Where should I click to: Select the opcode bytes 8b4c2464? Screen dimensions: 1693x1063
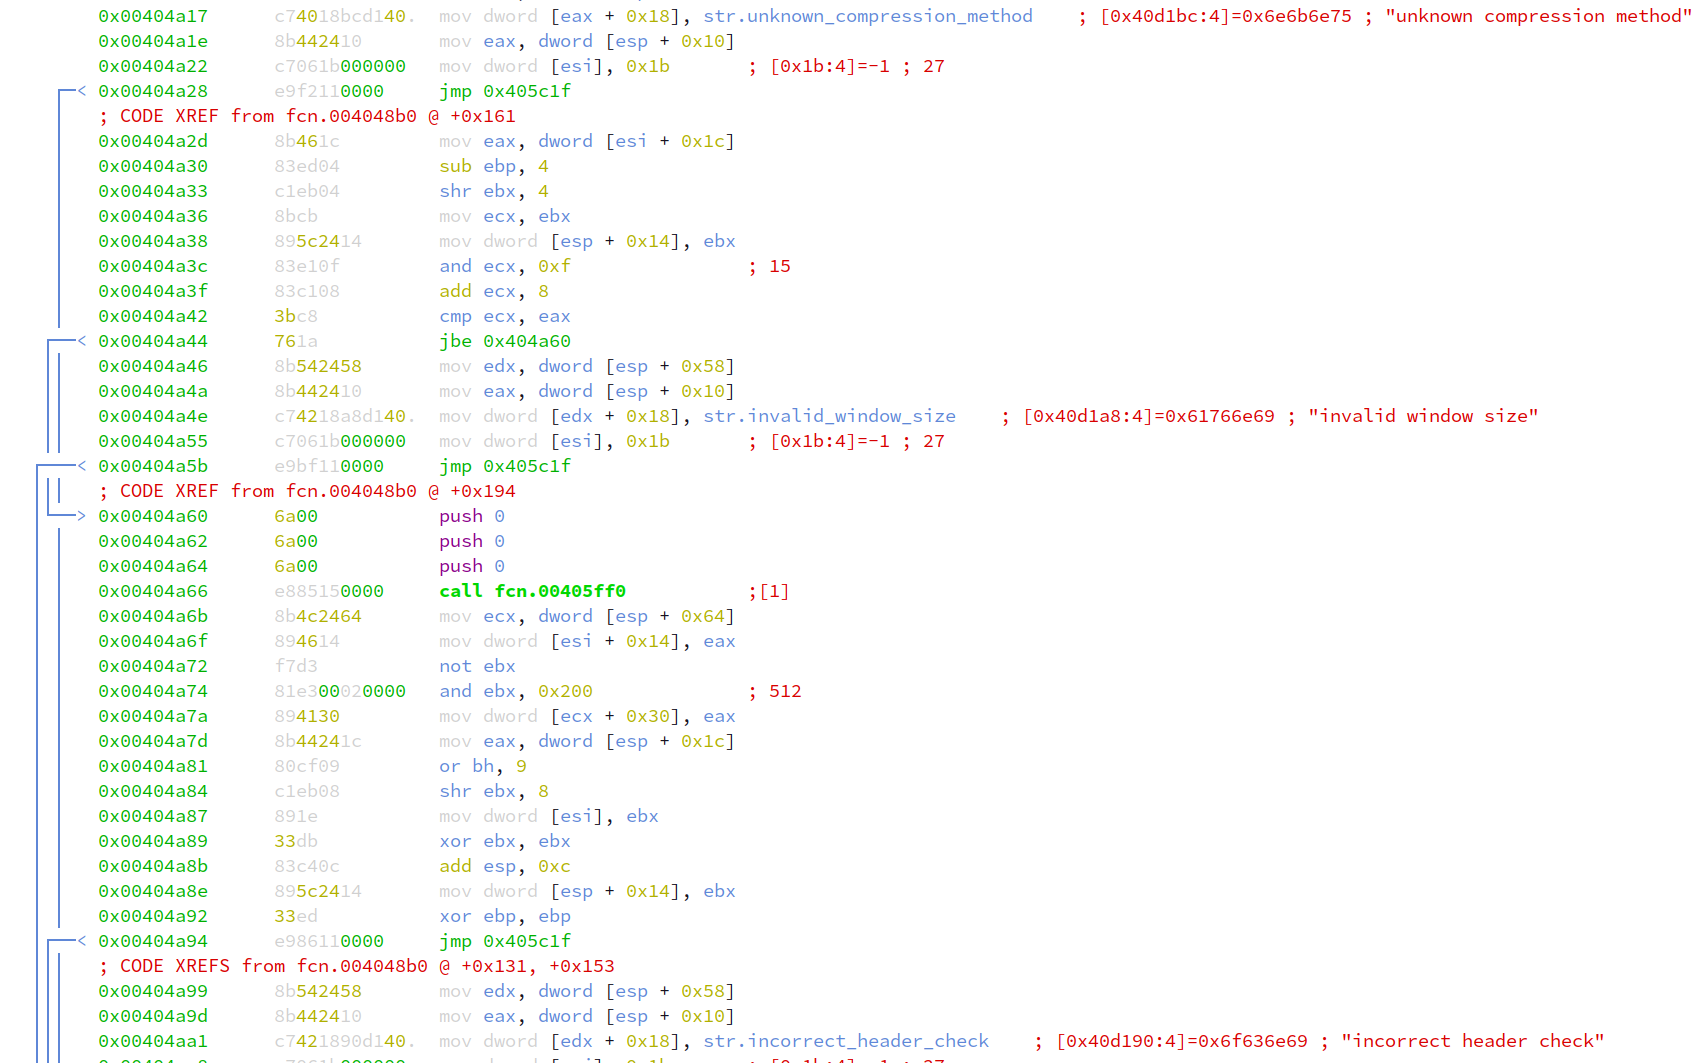click(x=317, y=616)
